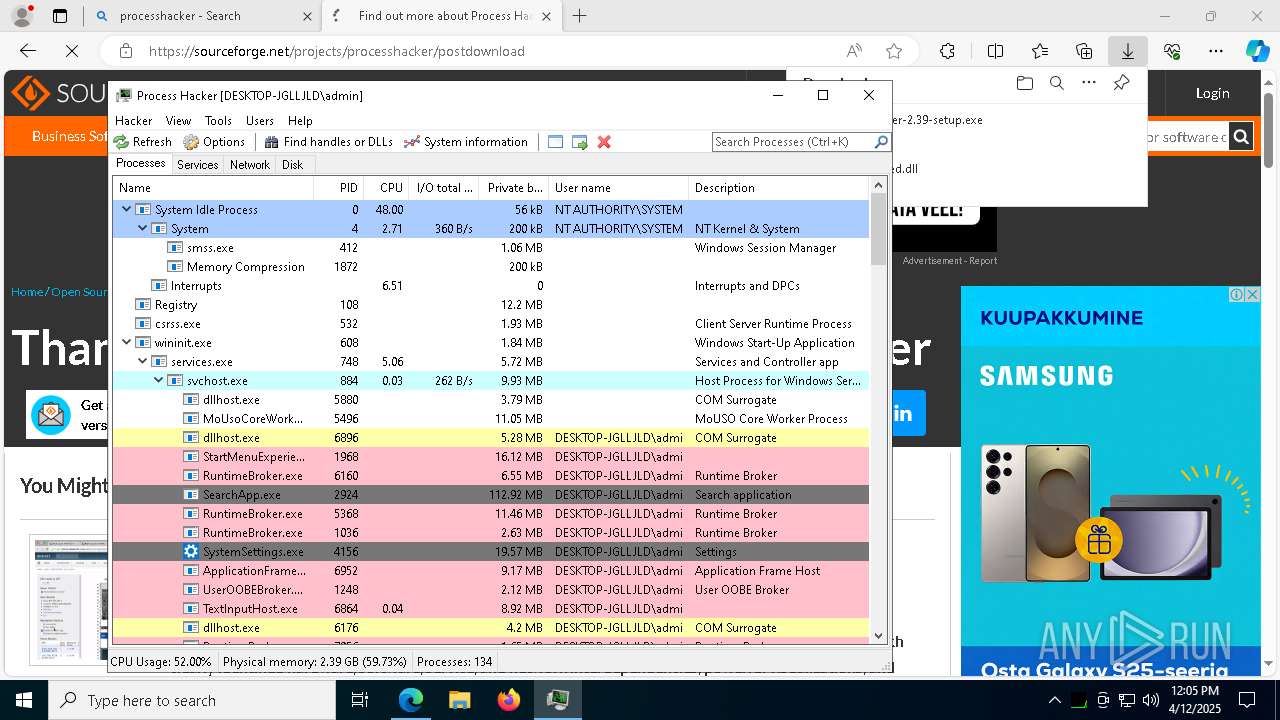Collapse the System Idle Process tree node
1280x720 pixels.
click(x=127, y=209)
